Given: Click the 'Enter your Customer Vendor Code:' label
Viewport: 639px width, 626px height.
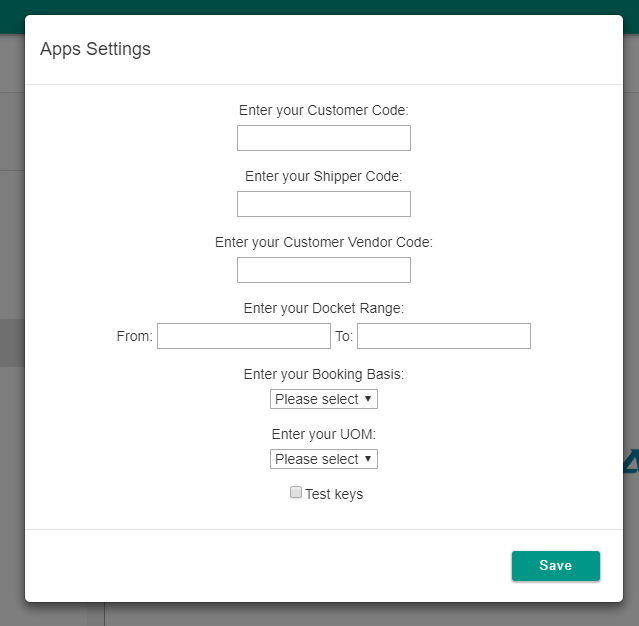Looking at the screenshot, I should (324, 242).
